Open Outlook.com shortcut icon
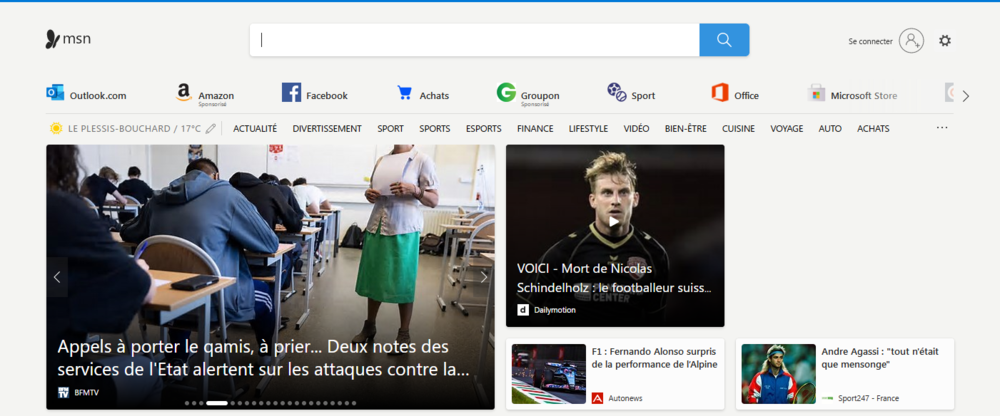1000x416 pixels. (x=55, y=94)
